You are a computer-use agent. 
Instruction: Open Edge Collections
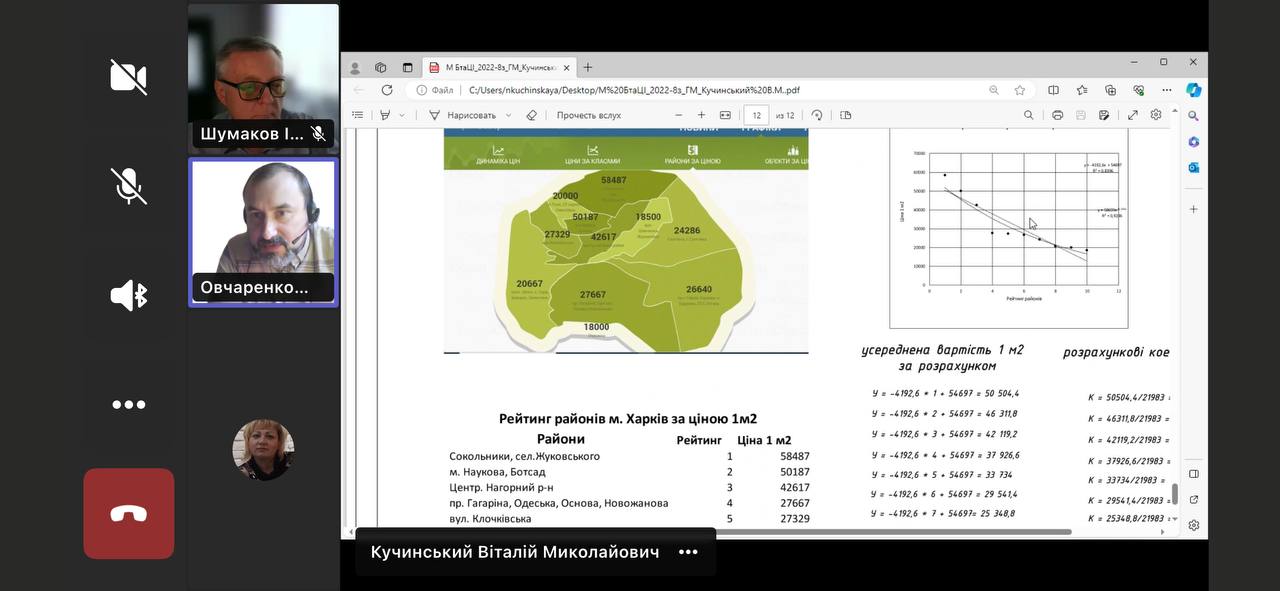pyautogui.click(x=1110, y=90)
